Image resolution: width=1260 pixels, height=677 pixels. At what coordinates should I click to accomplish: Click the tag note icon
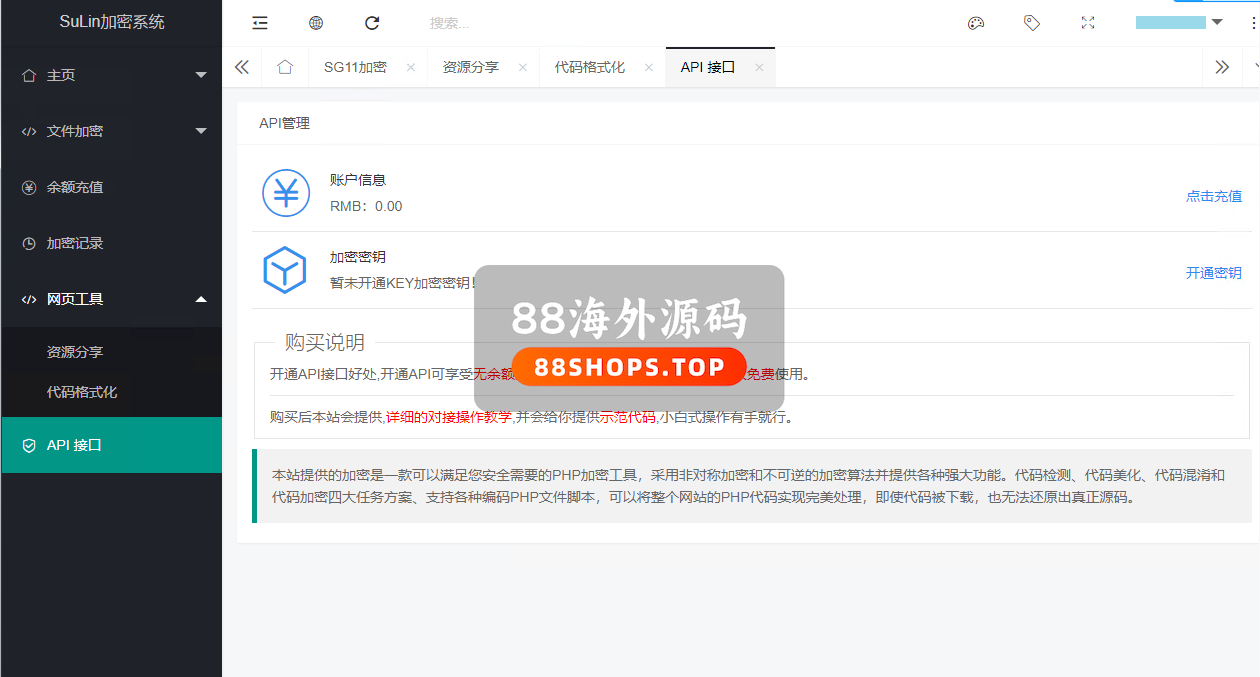pos(1032,23)
